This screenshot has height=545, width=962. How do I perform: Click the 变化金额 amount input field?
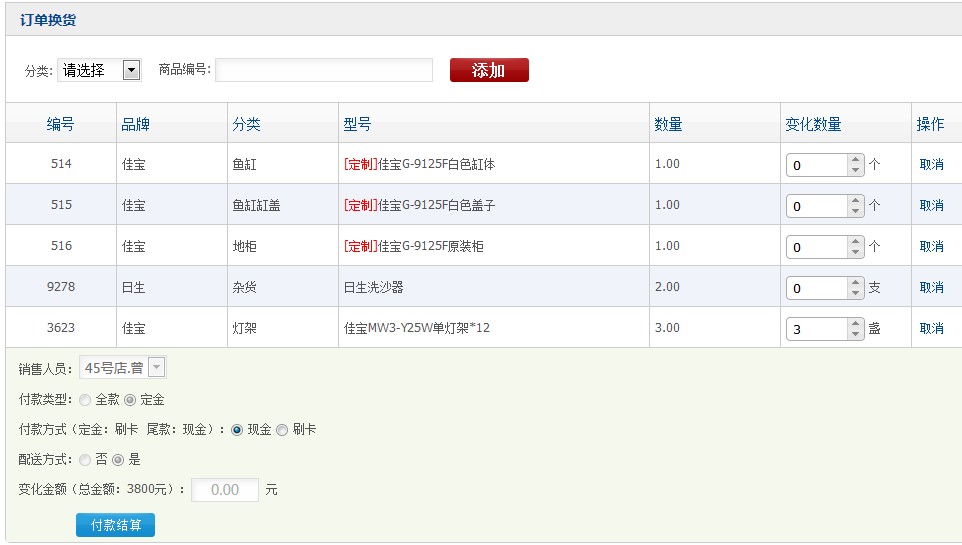[225, 490]
